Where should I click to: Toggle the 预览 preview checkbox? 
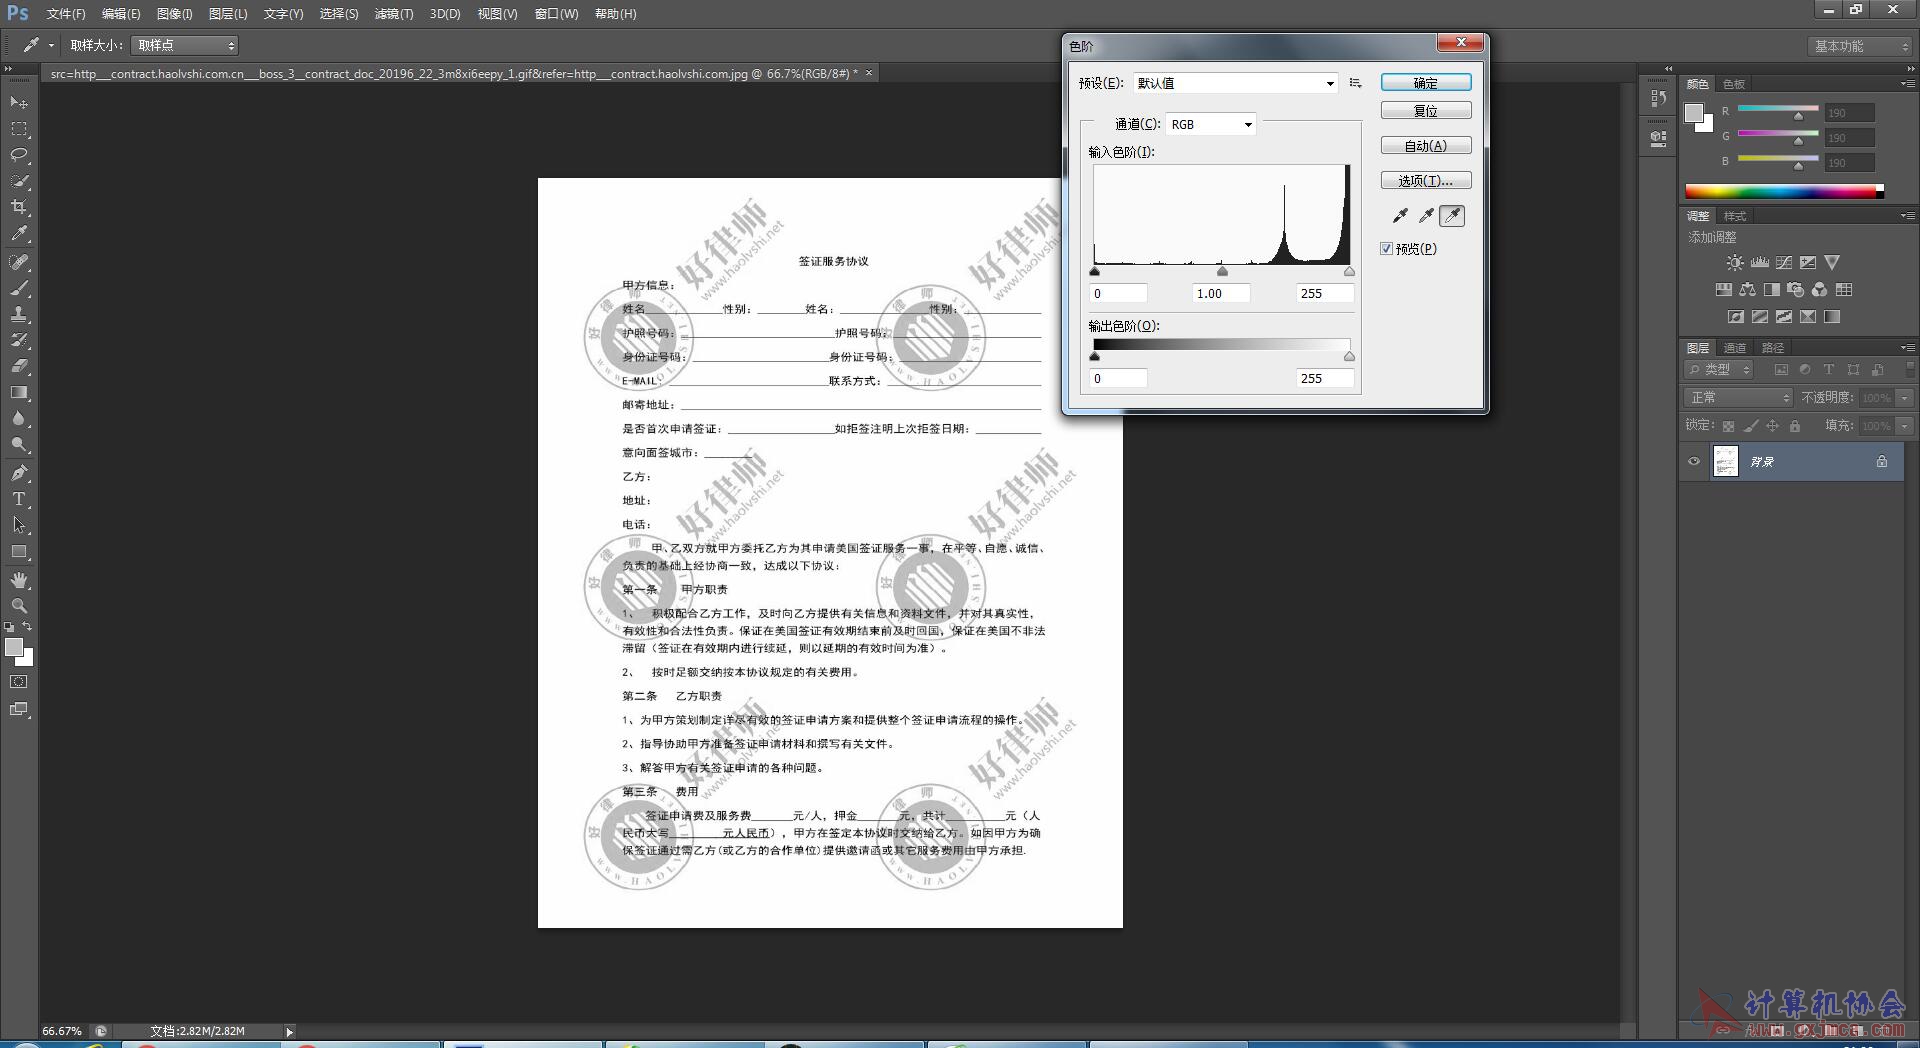[1386, 249]
